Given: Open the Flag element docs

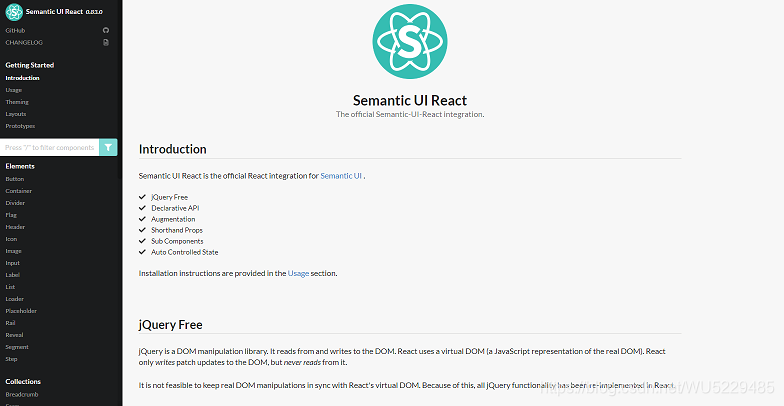Looking at the screenshot, I should point(11,215).
